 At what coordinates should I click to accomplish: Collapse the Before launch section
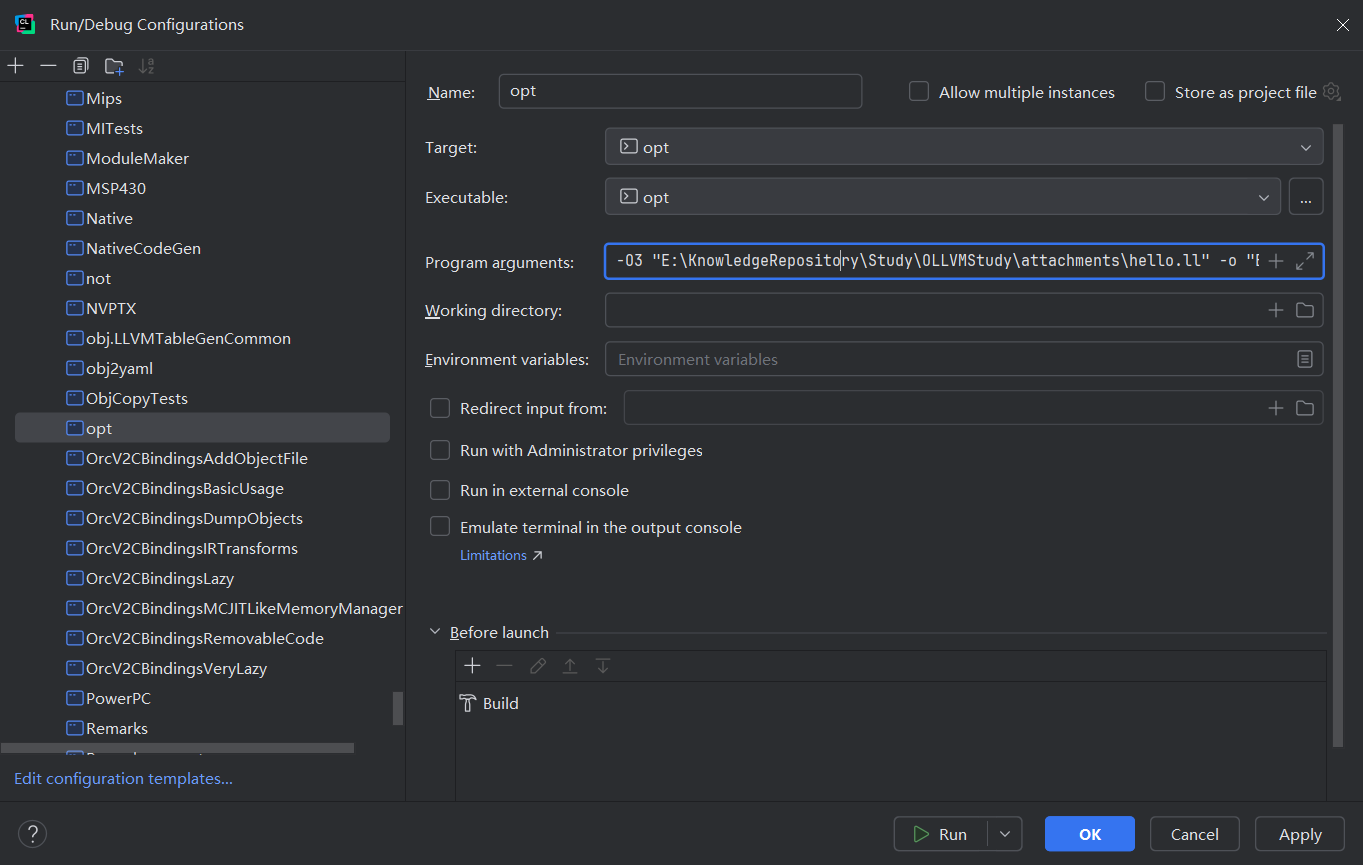coord(435,632)
